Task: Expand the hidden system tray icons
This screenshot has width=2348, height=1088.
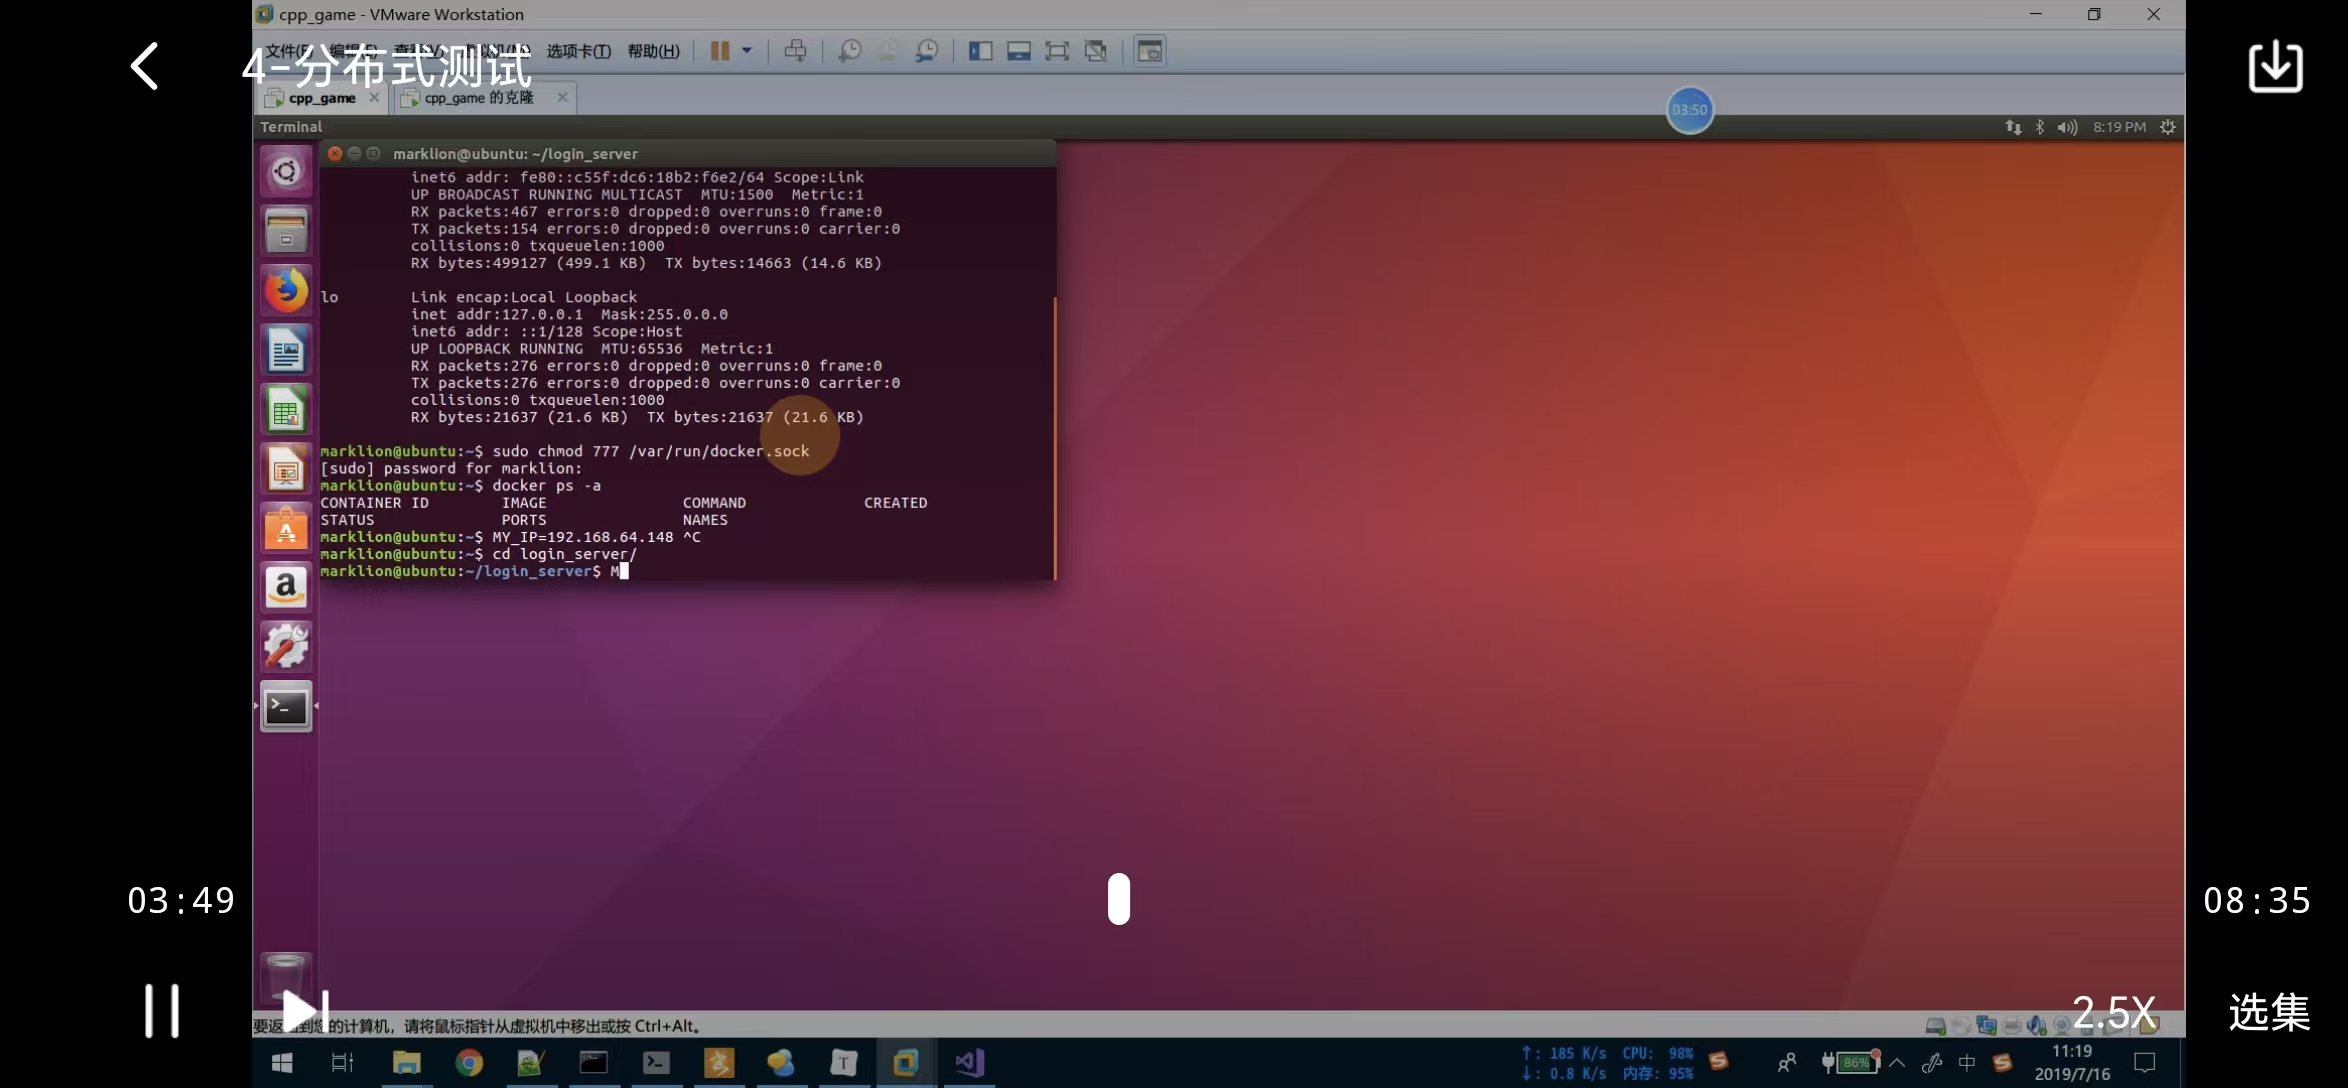Action: click(1897, 1063)
